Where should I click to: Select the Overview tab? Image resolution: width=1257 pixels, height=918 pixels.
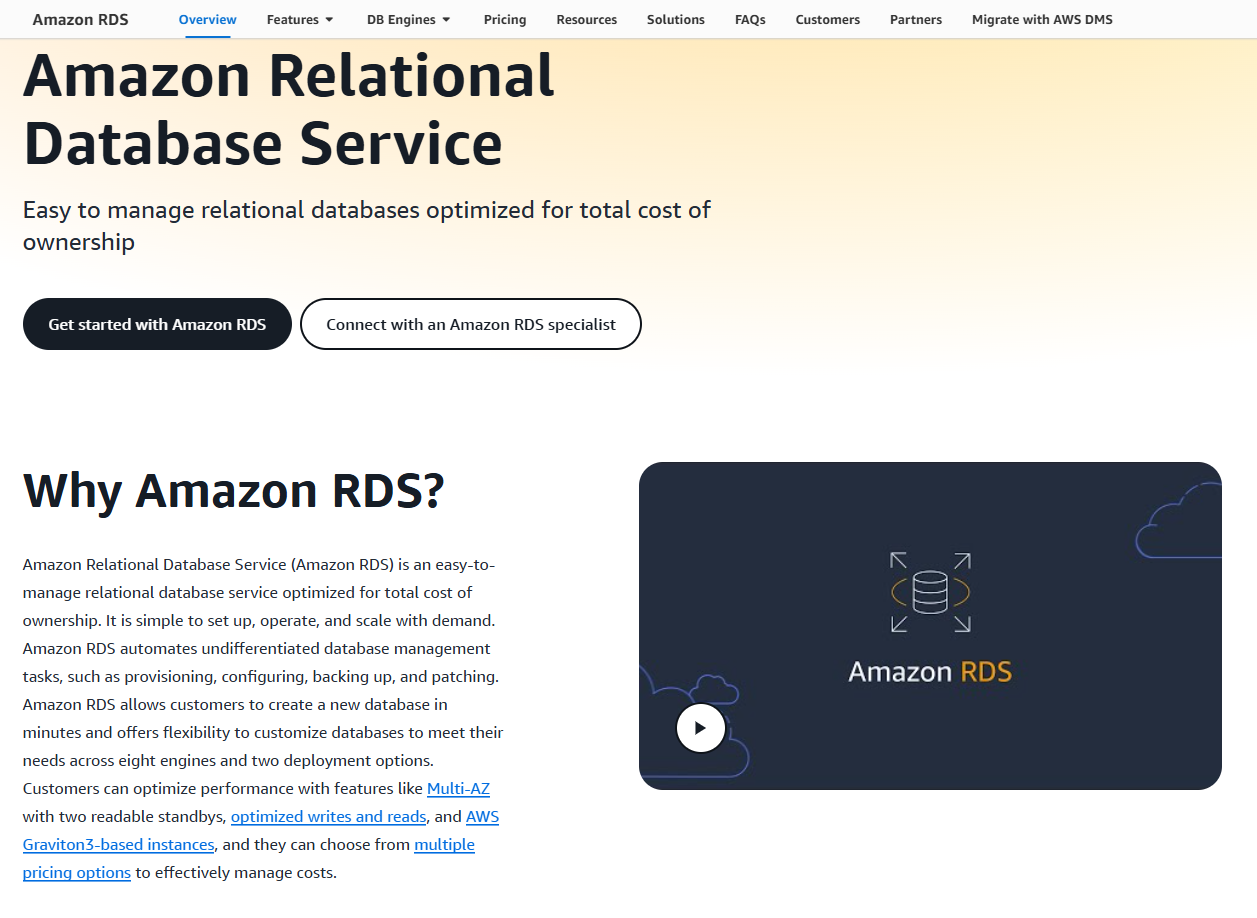point(207,19)
